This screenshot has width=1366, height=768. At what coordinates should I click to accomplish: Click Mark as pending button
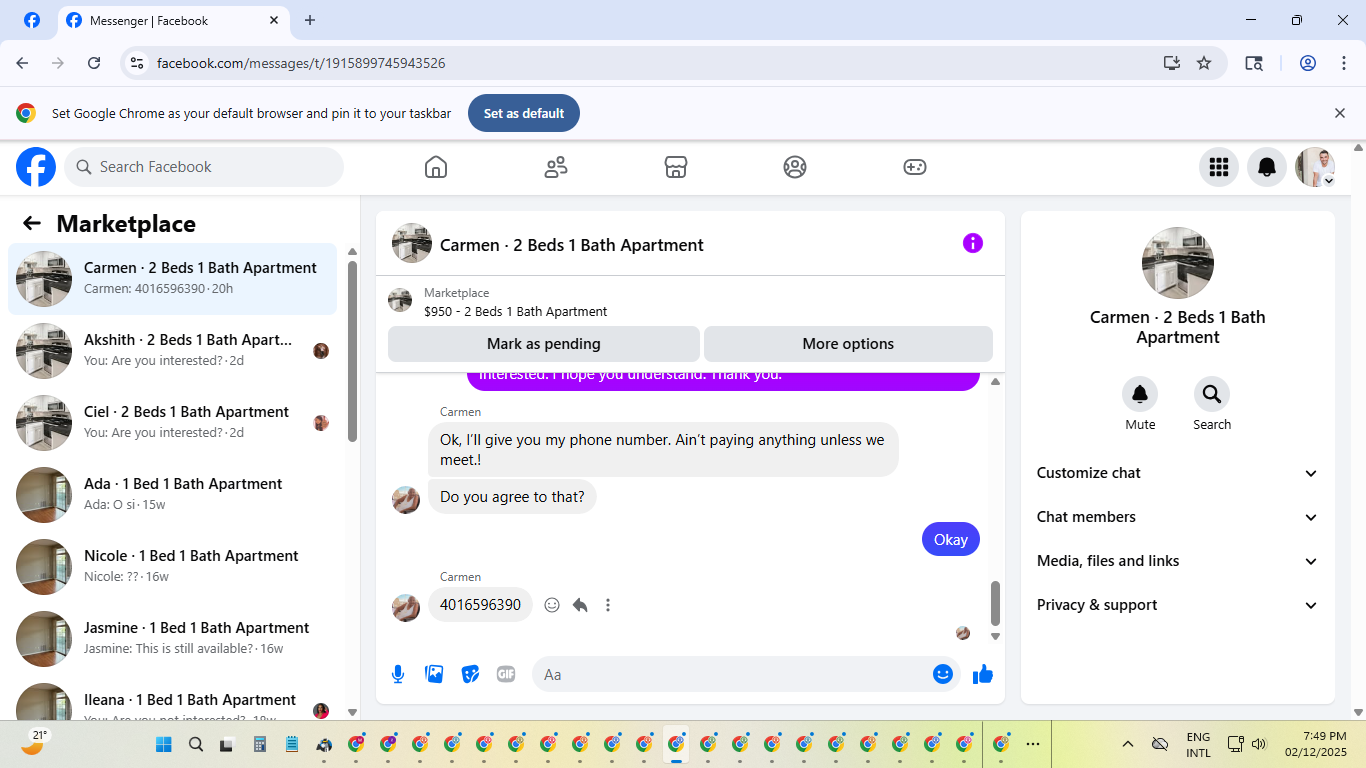[x=544, y=344]
